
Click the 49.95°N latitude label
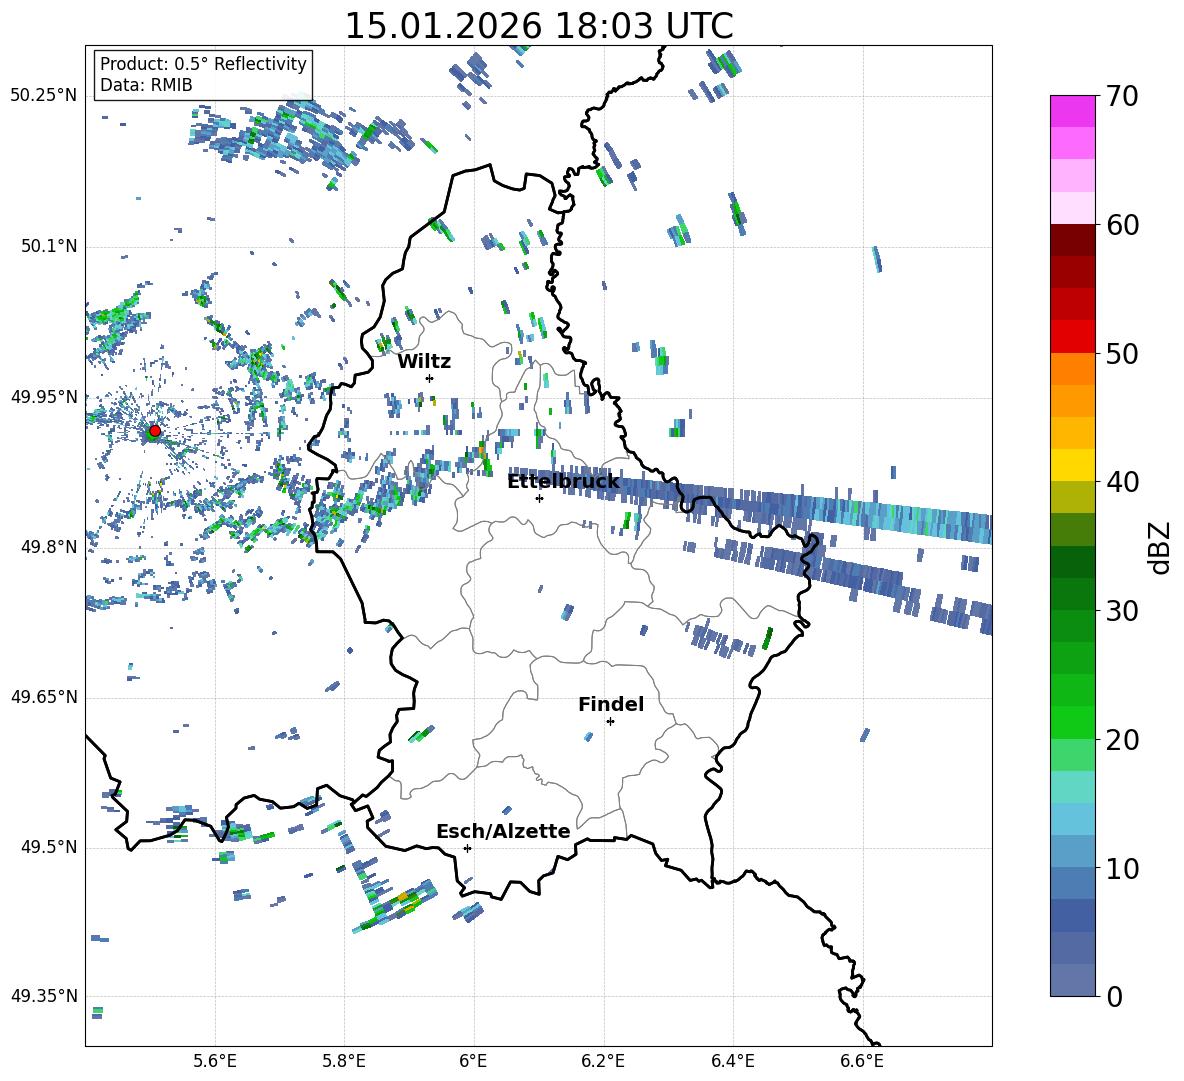click(x=44, y=396)
